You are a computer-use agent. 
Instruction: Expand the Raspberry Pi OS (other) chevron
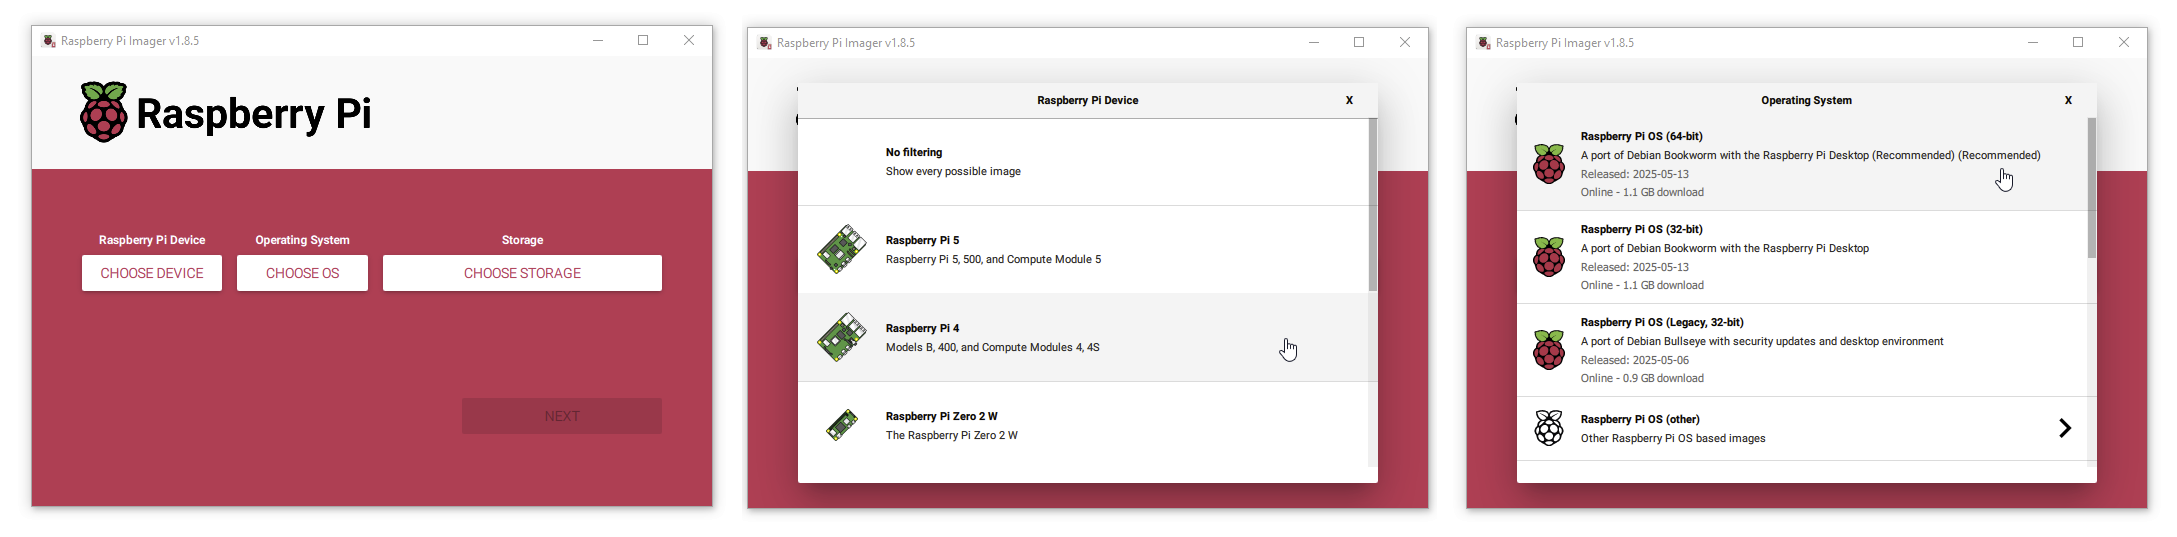coord(2065,428)
